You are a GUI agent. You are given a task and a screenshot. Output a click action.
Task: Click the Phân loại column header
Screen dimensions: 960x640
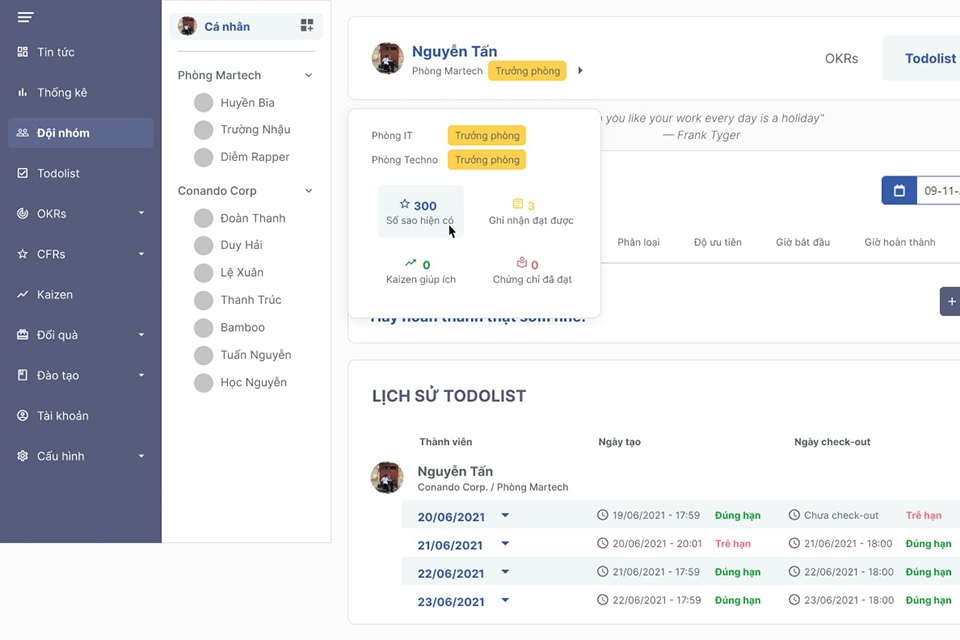click(x=638, y=242)
